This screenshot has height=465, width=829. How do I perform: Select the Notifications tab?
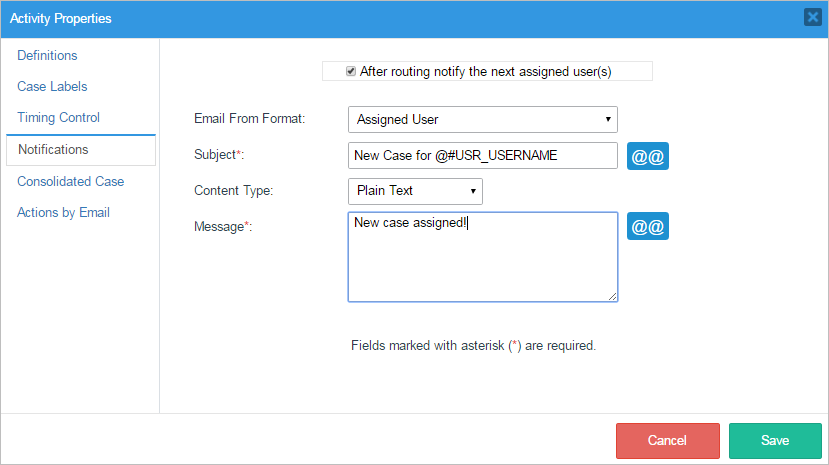[53, 150]
